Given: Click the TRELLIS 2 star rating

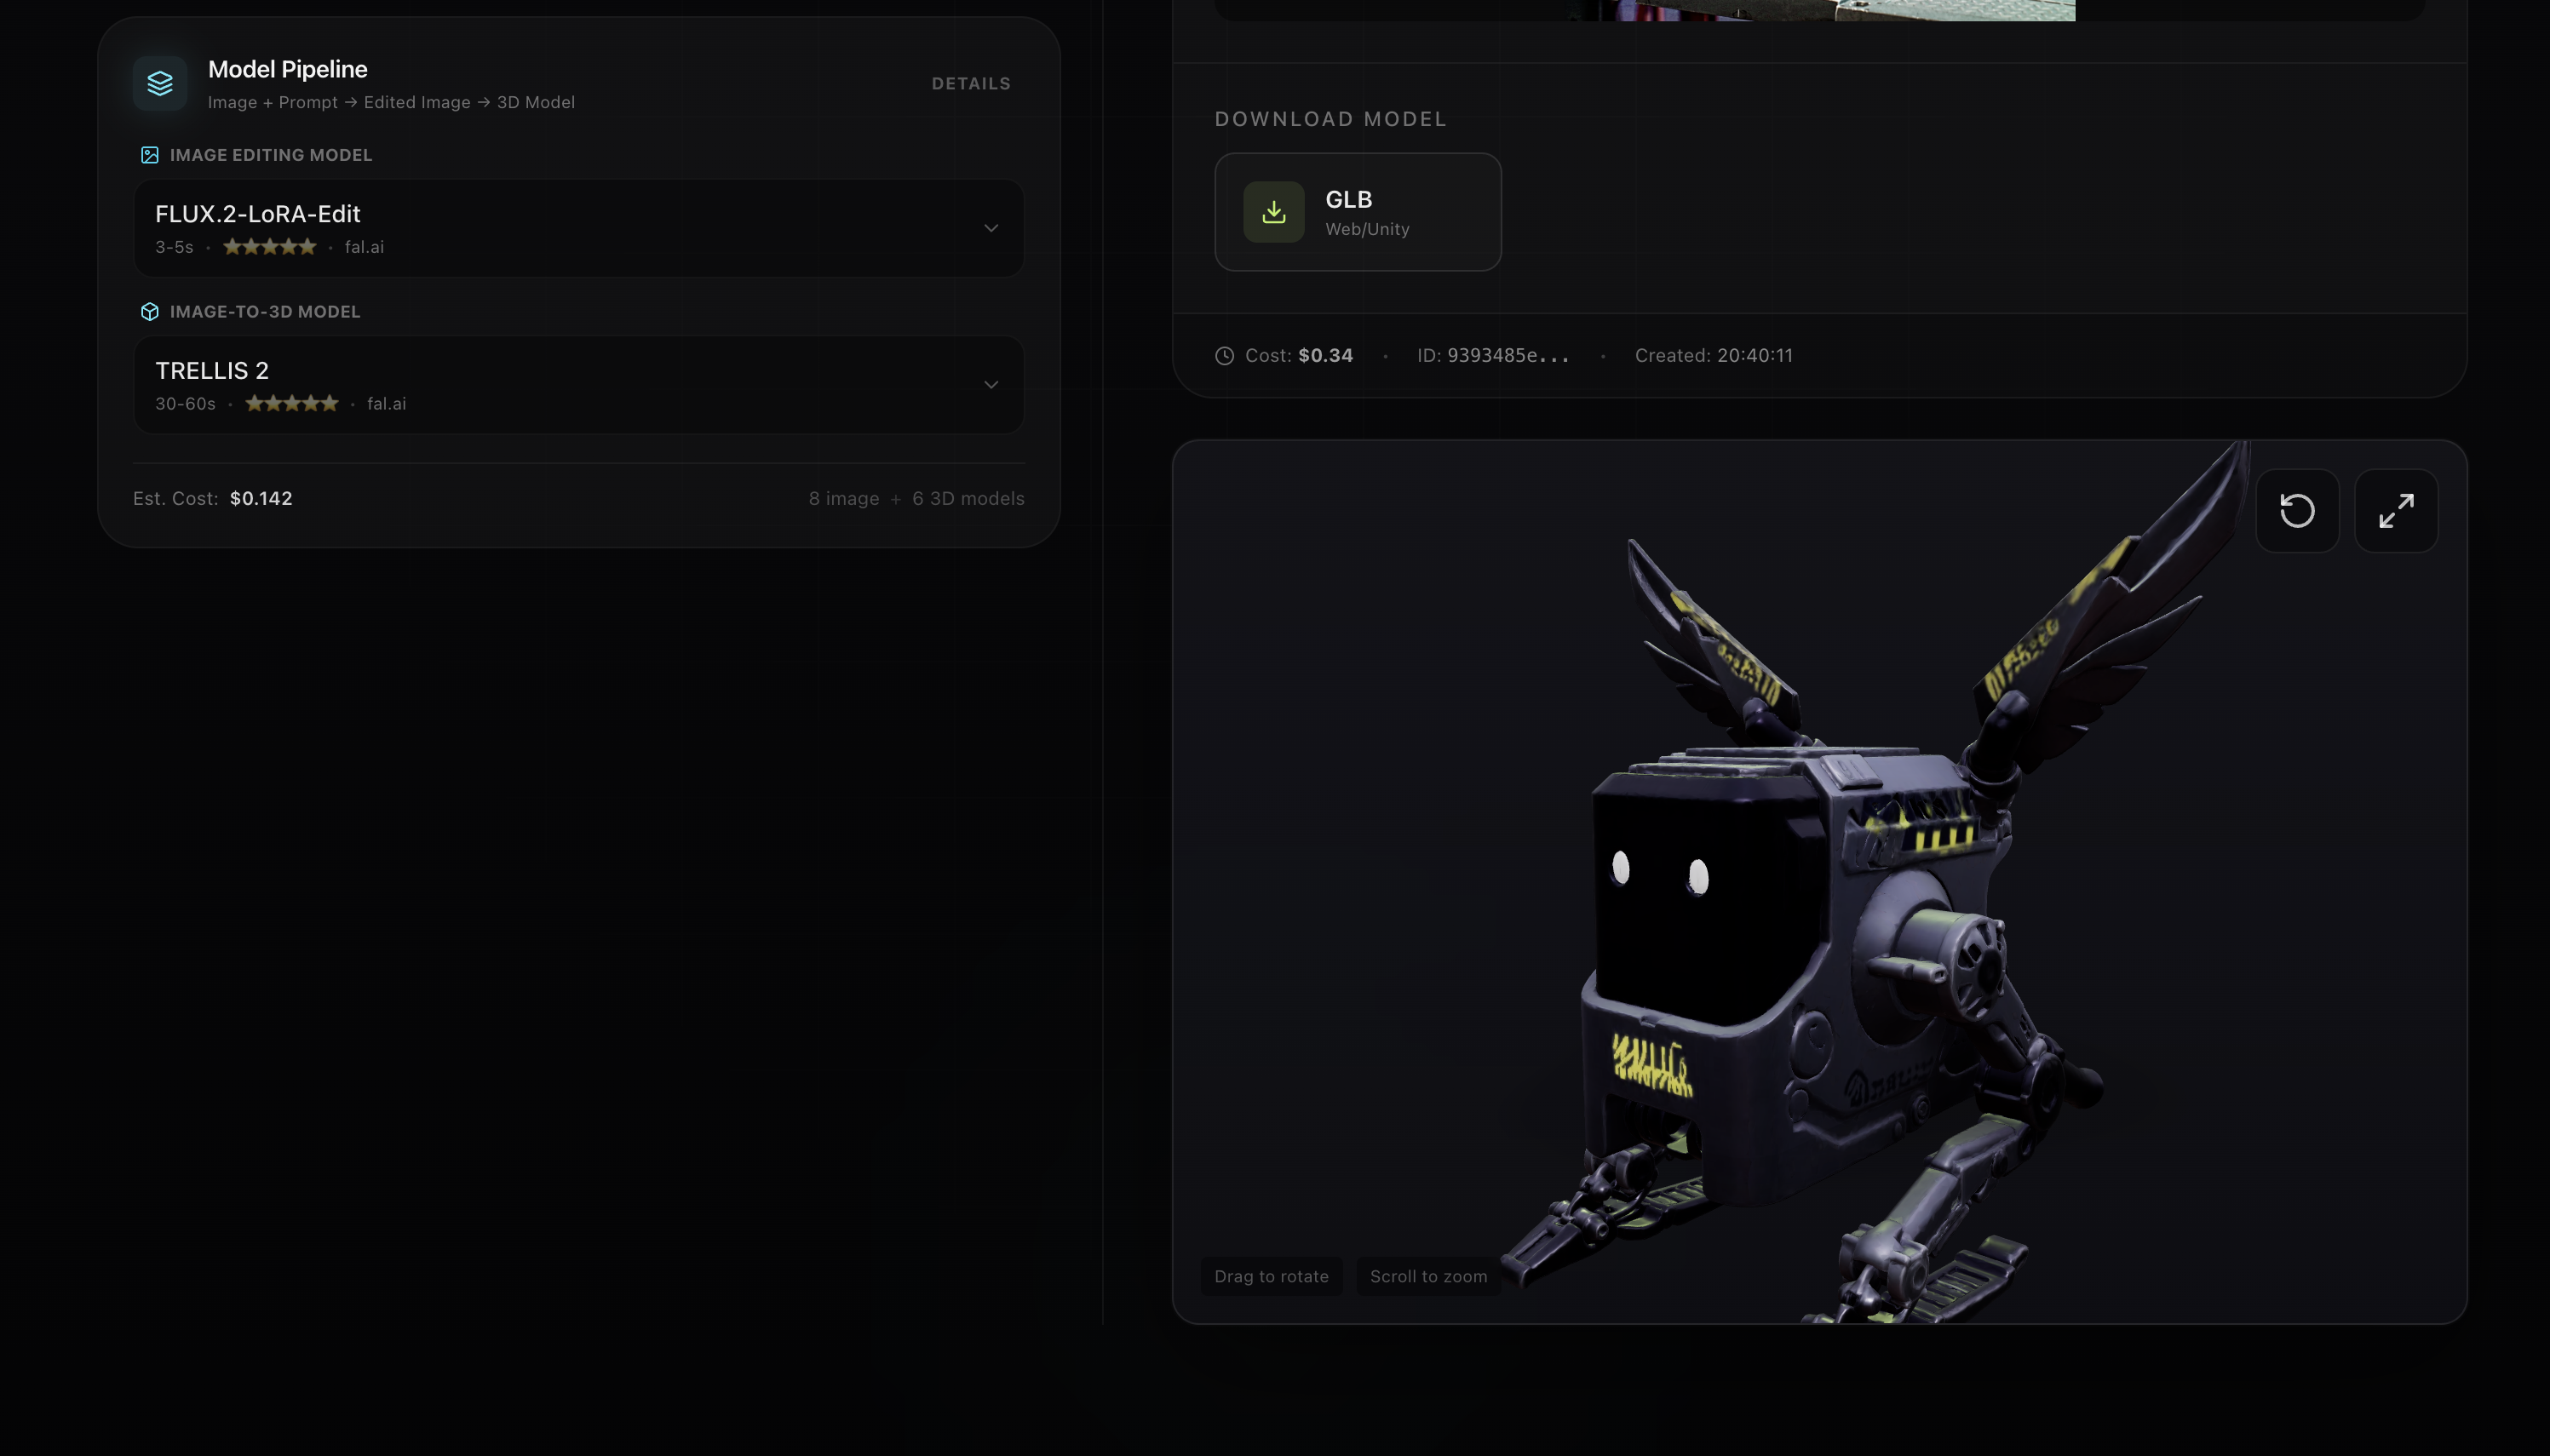Looking at the screenshot, I should pos(292,404).
